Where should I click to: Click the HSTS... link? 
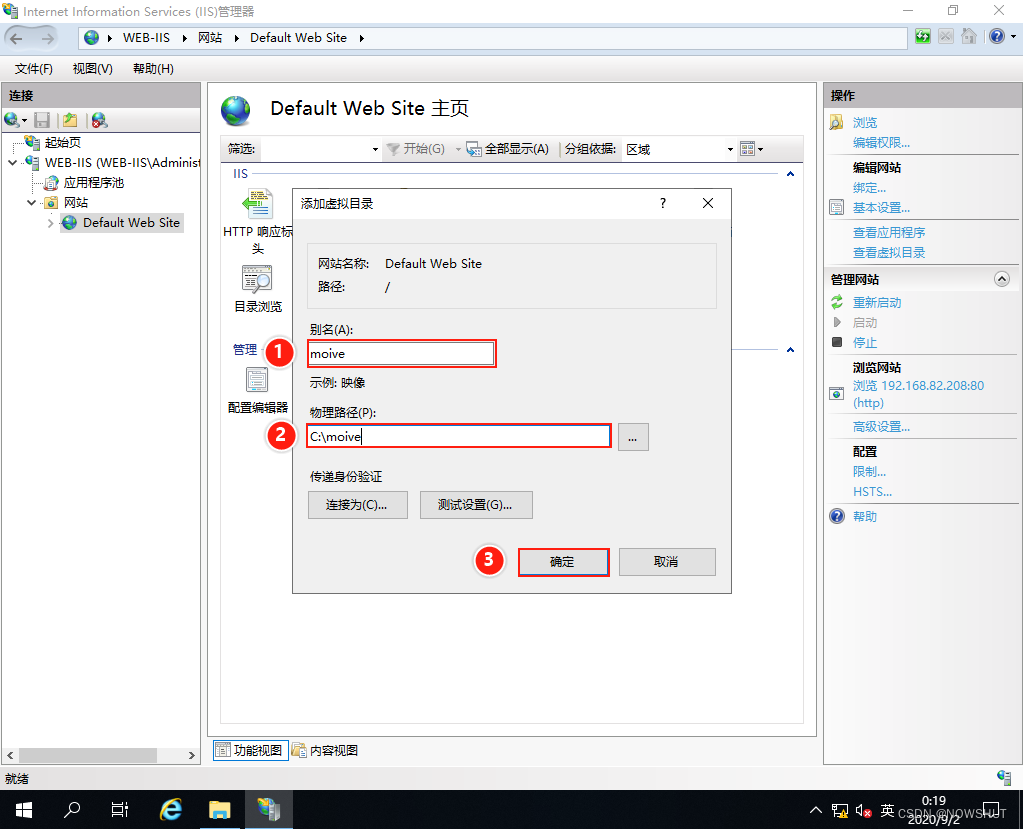coord(872,492)
